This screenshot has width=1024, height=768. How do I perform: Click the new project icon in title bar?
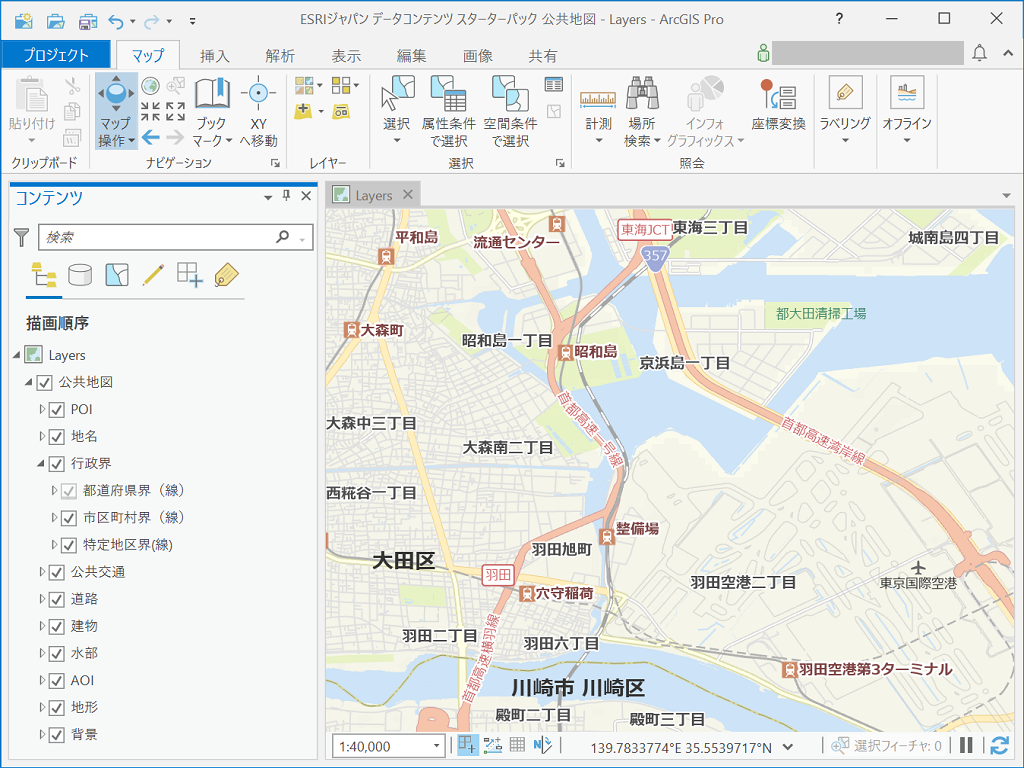(24, 20)
